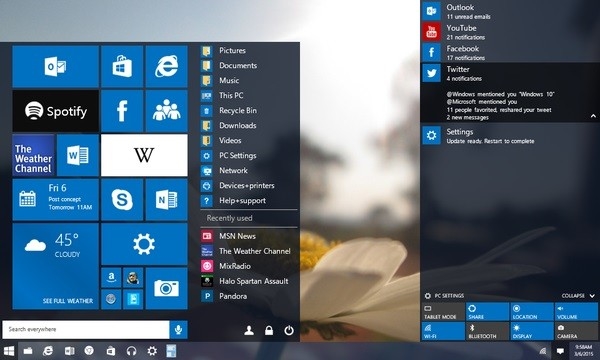
Task: Expand the Outlook unread emails notification
Action: point(510,11)
